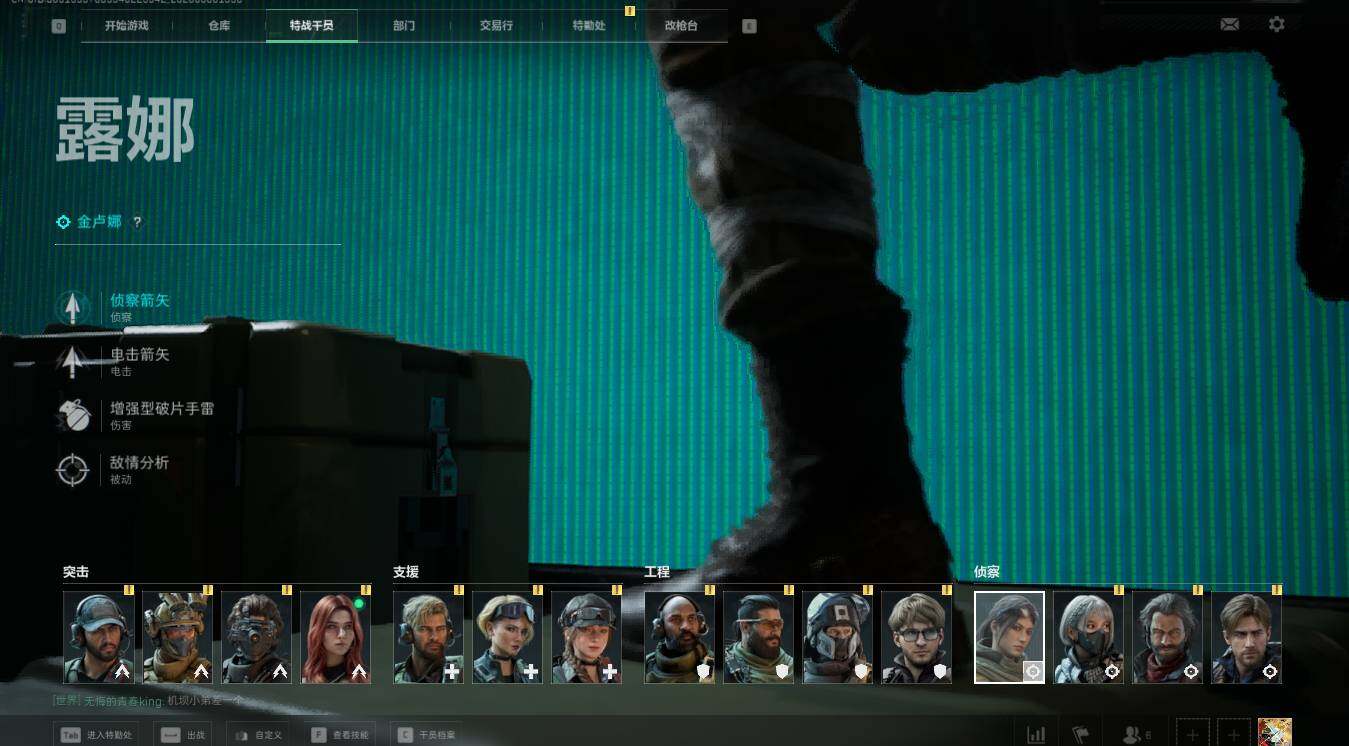Click the 露娜 operator title
The image size is (1349, 746).
125,131
